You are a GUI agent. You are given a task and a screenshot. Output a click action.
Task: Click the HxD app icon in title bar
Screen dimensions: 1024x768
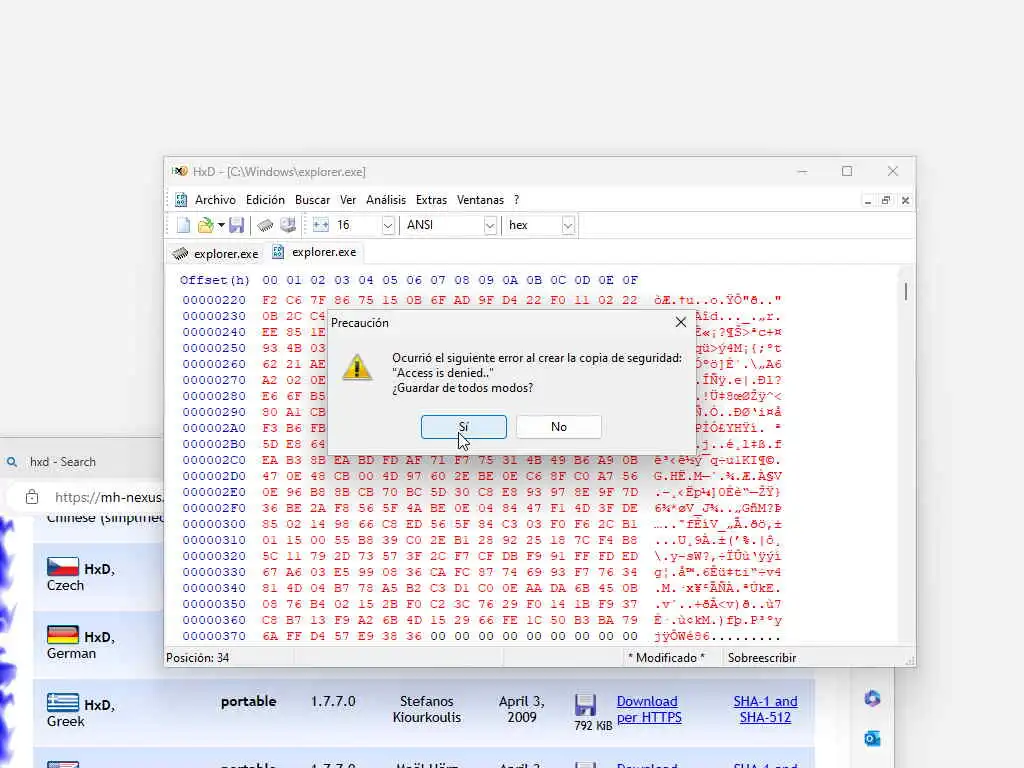[x=180, y=171]
